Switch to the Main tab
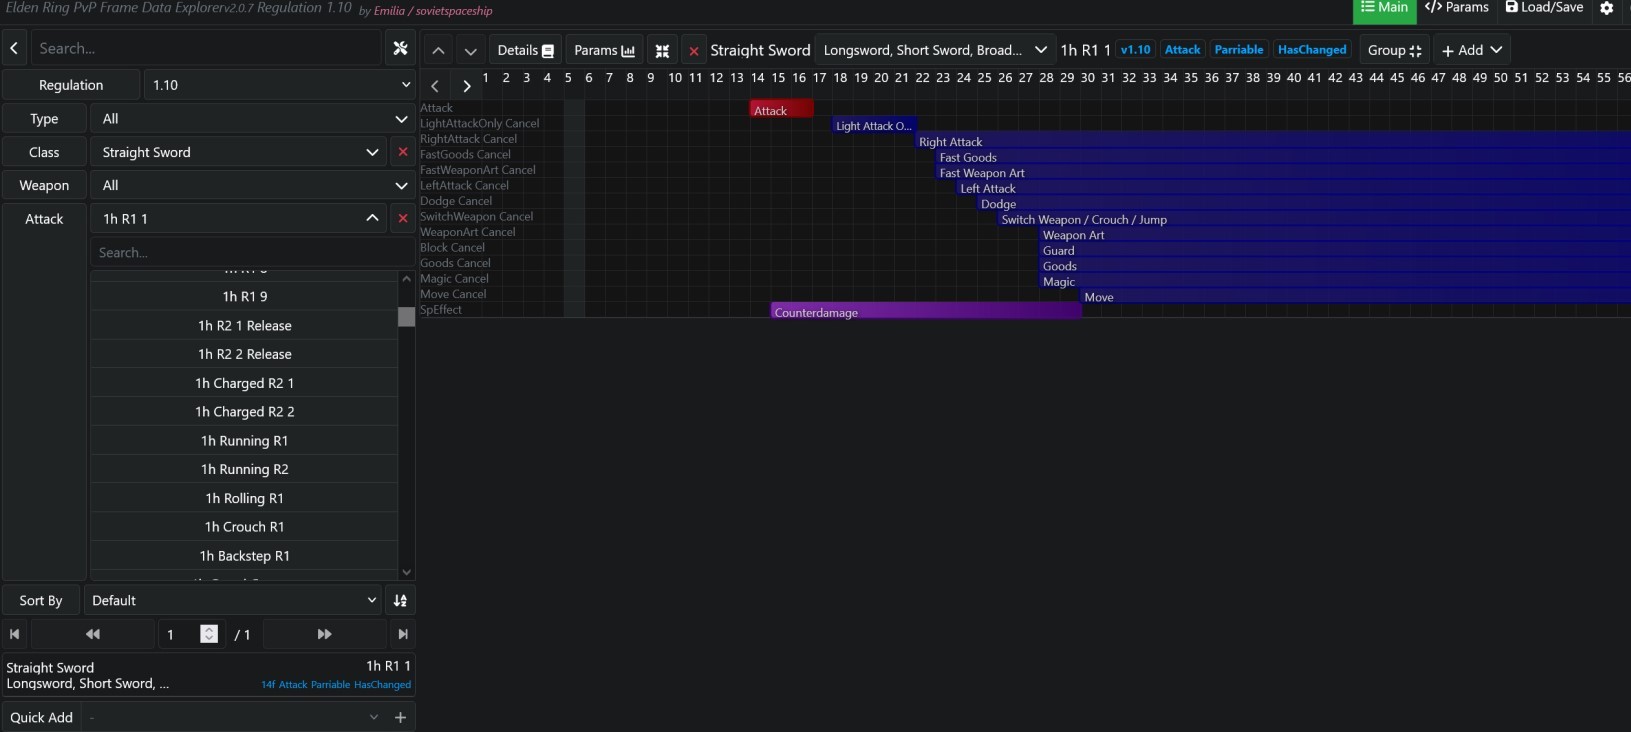Image resolution: width=1631 pixels, height=732 pixels. coord(1384,8)
